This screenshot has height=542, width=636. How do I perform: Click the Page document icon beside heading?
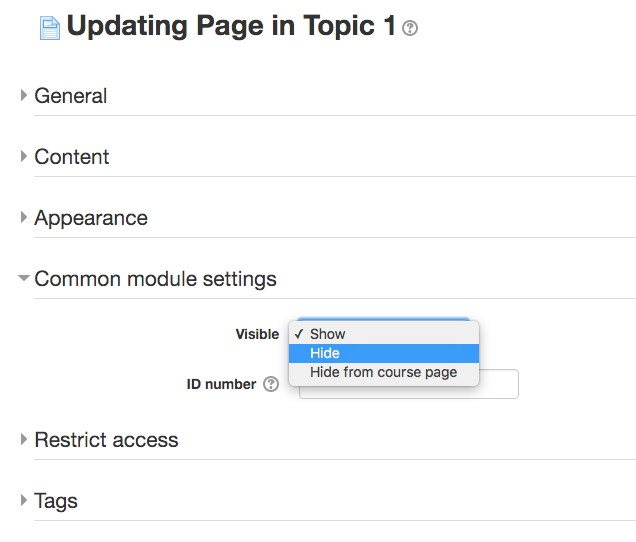click(50, 28)
